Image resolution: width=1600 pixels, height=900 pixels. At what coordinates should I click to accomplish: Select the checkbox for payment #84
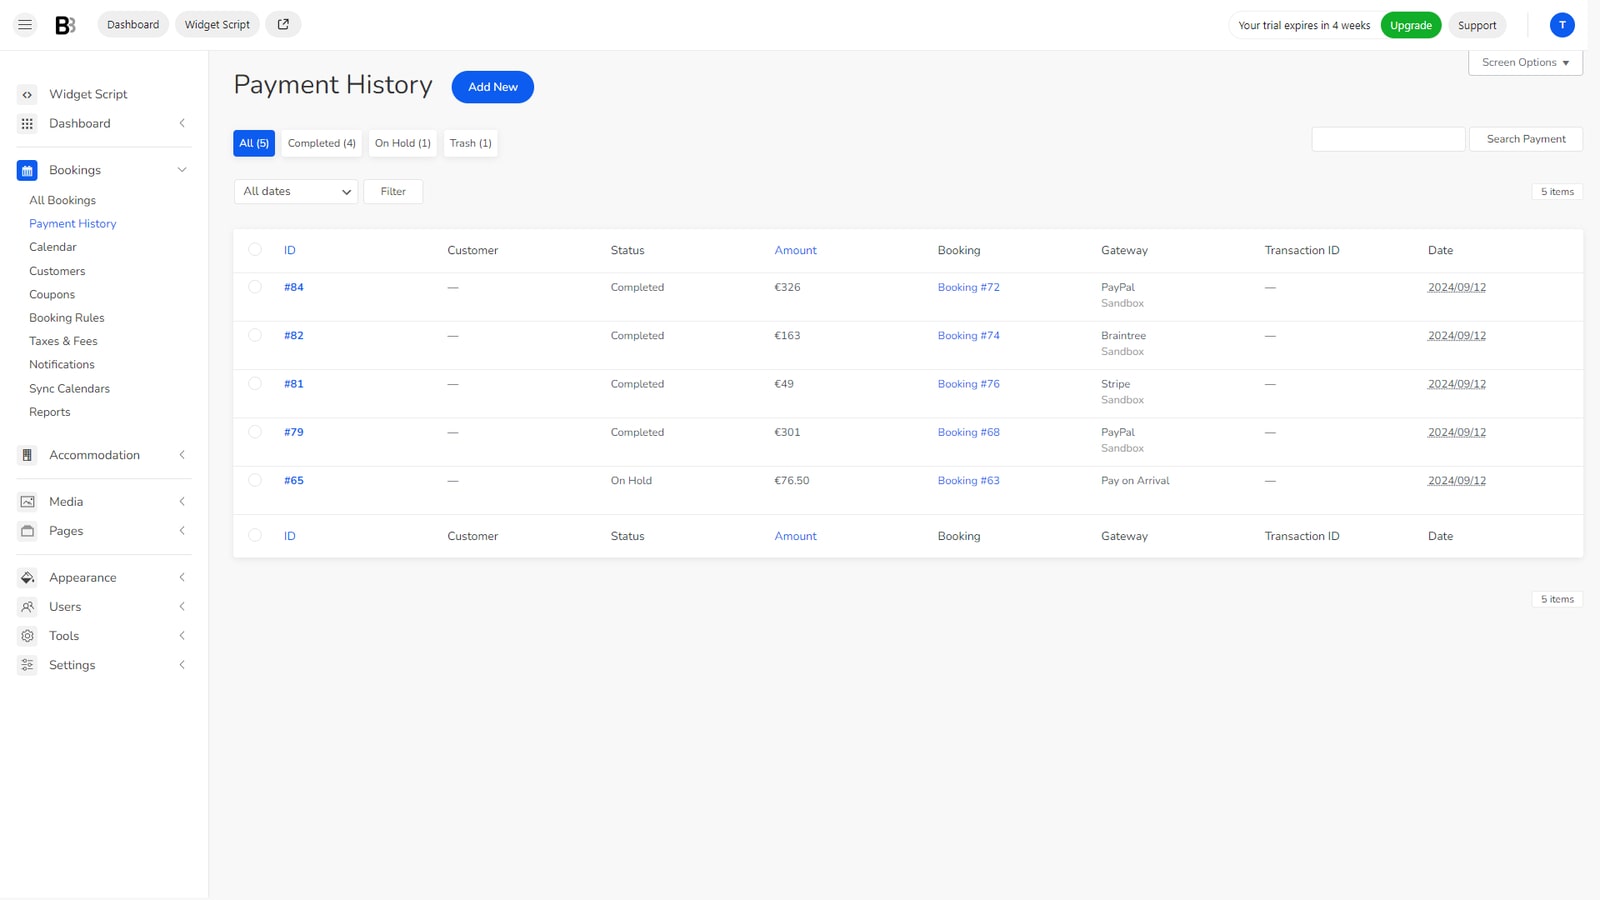254,287
